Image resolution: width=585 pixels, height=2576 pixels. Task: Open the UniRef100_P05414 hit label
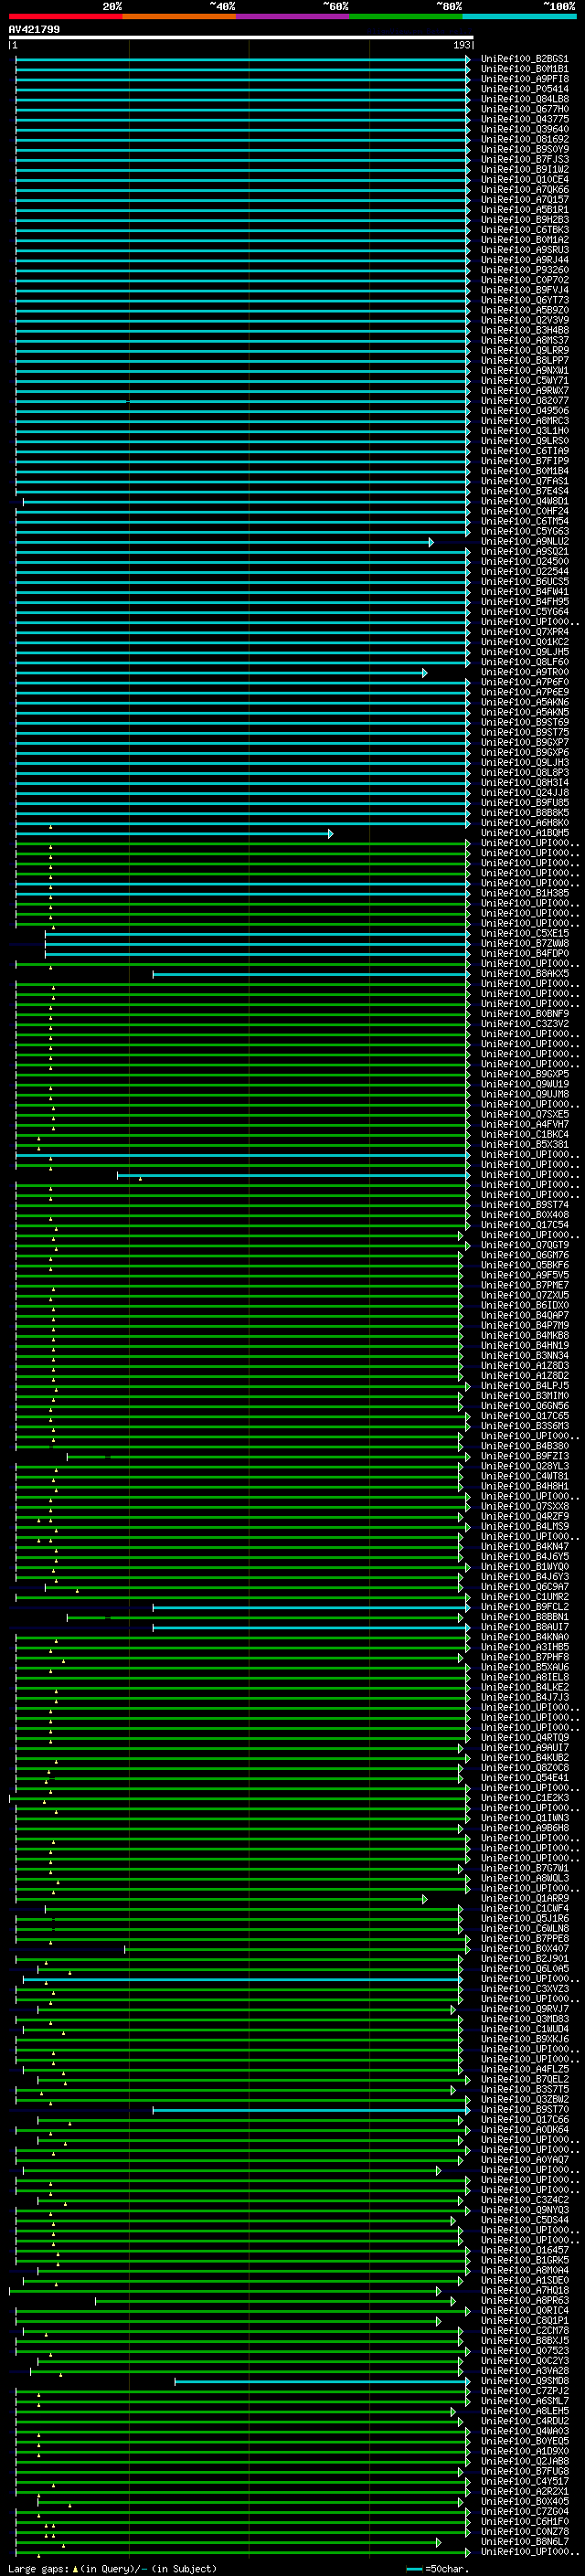[x=524, y=89]
